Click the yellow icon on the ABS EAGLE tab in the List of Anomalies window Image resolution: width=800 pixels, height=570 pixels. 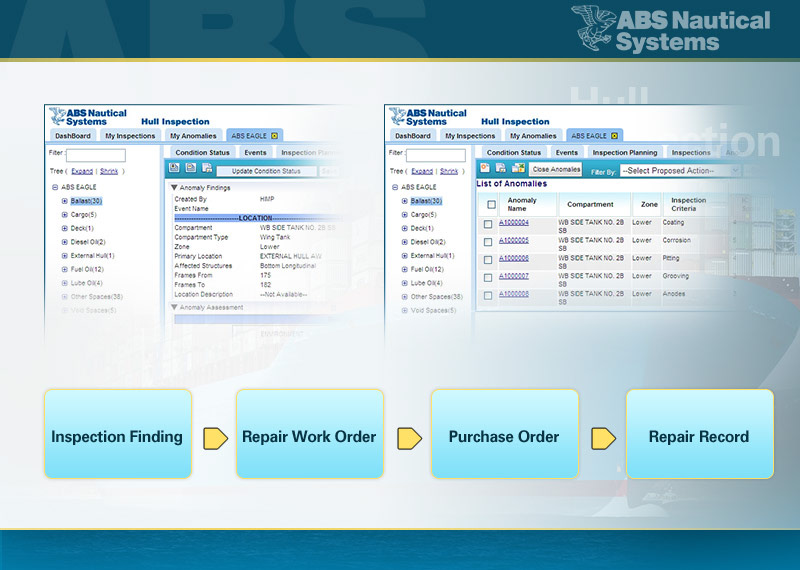[614, 136]
